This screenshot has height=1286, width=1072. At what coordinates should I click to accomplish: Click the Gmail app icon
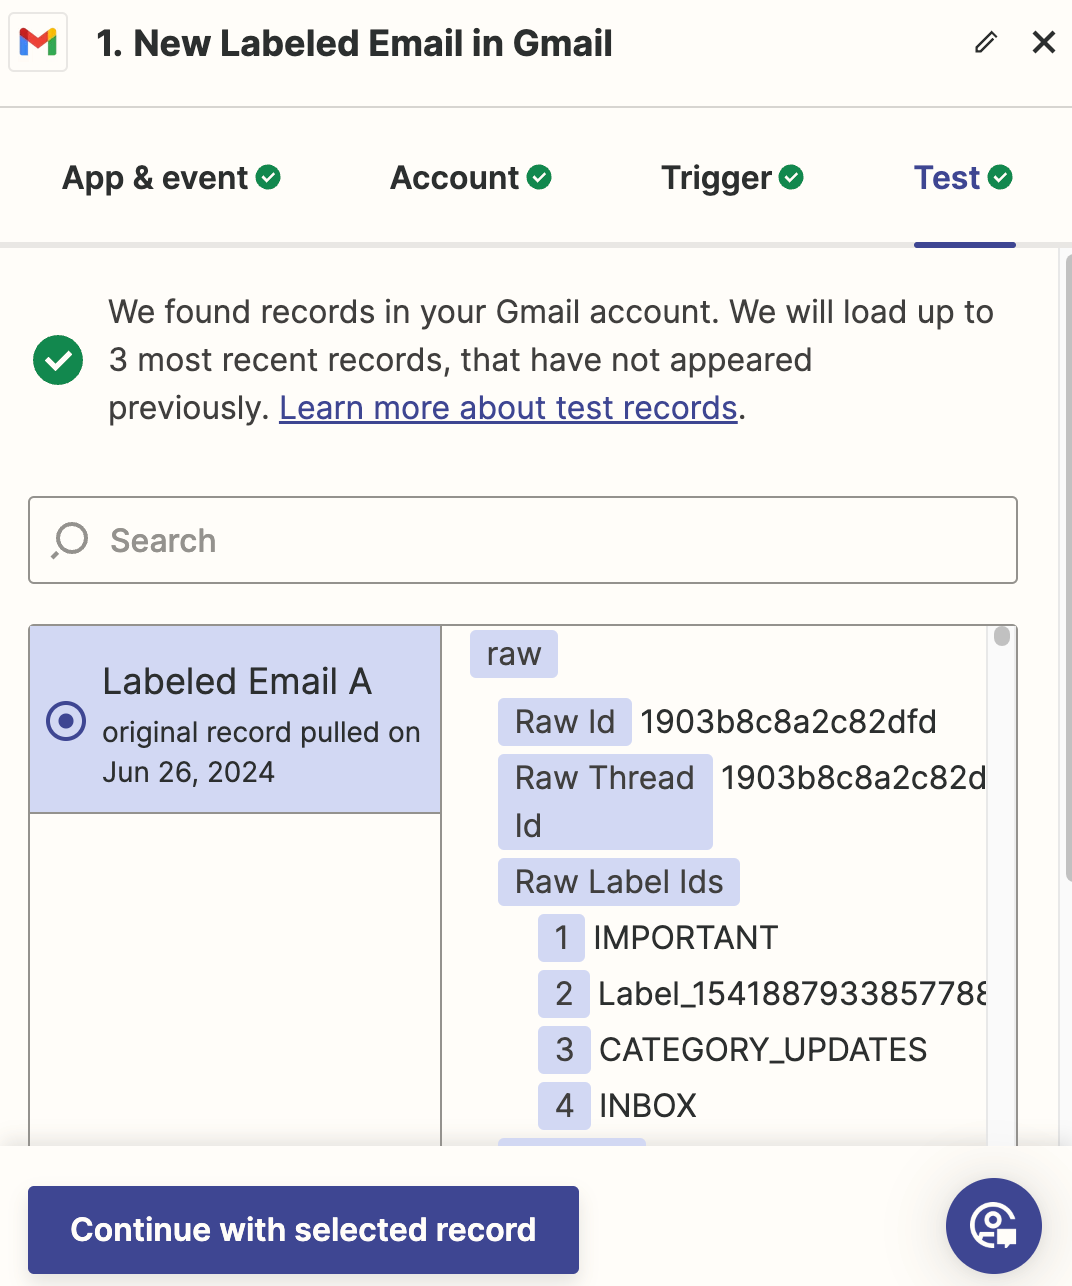coord(38,42)
